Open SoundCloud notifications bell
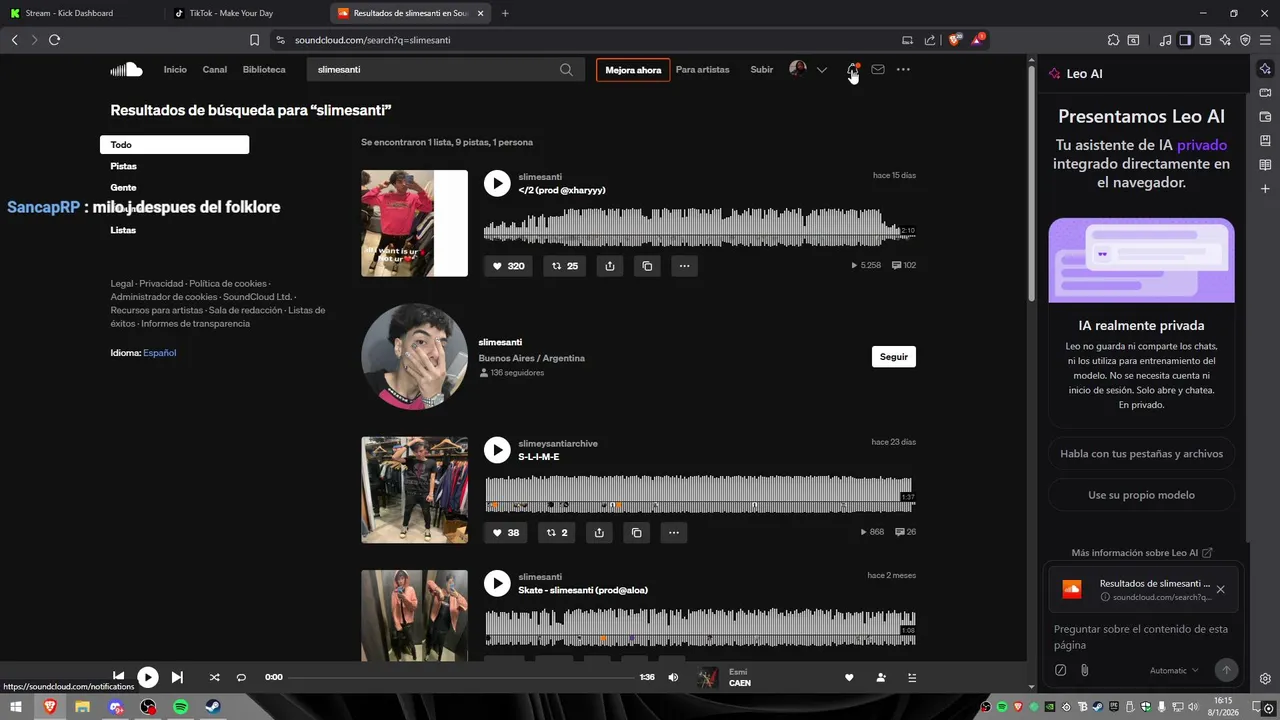Screen dimensions: 1280x720 (852, 70)
